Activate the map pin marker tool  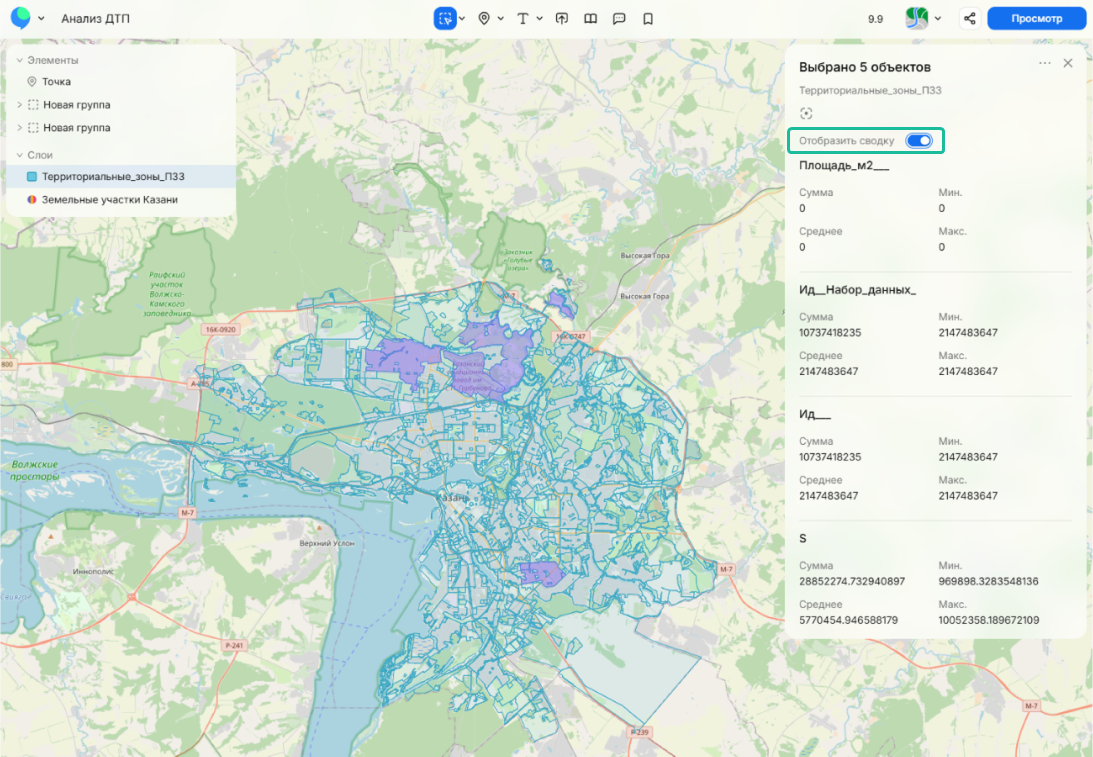click(484, 18)
